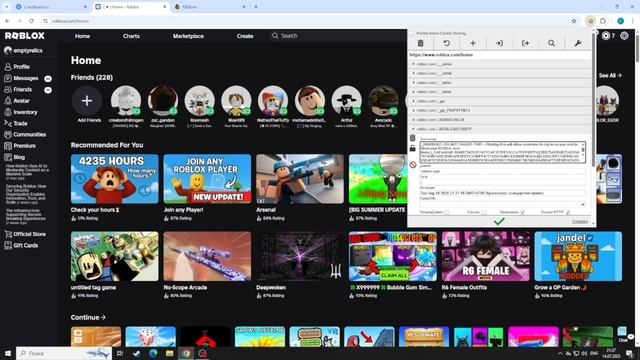Click the Continue section link
640x360 pixels.
(x=88, y=317)
